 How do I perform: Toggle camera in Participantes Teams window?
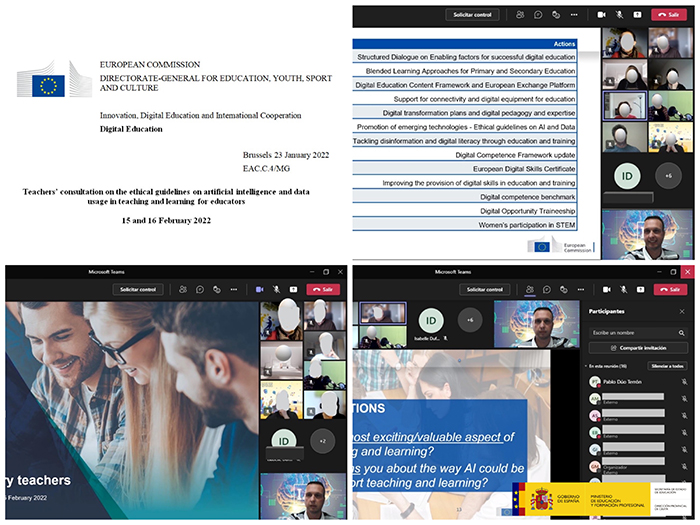point(606,289)
